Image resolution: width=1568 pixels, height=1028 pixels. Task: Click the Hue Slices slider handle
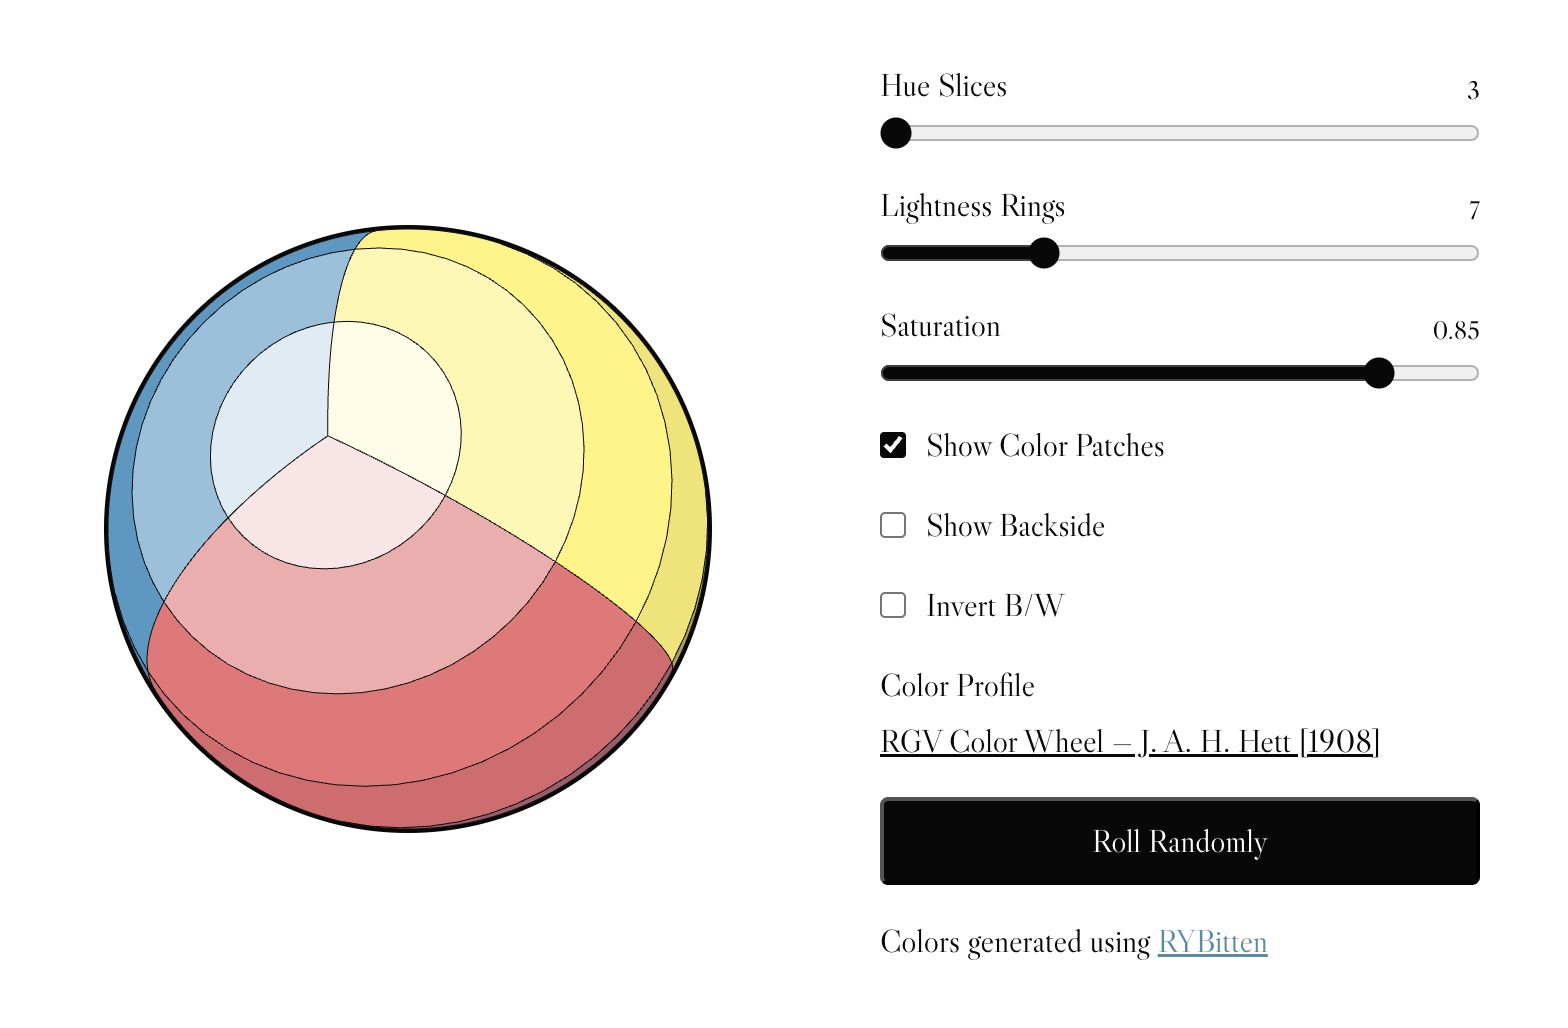(896, 133)
